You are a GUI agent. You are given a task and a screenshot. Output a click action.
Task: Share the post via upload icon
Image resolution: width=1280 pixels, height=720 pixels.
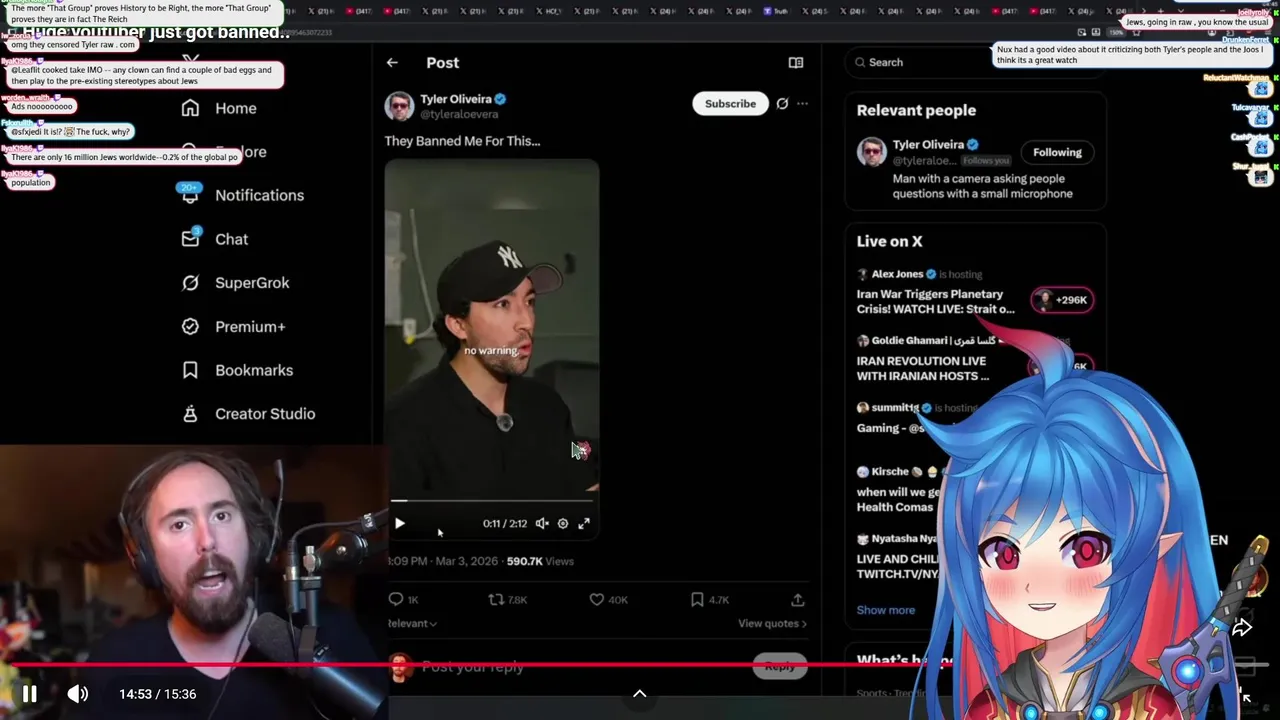(798, 599)
